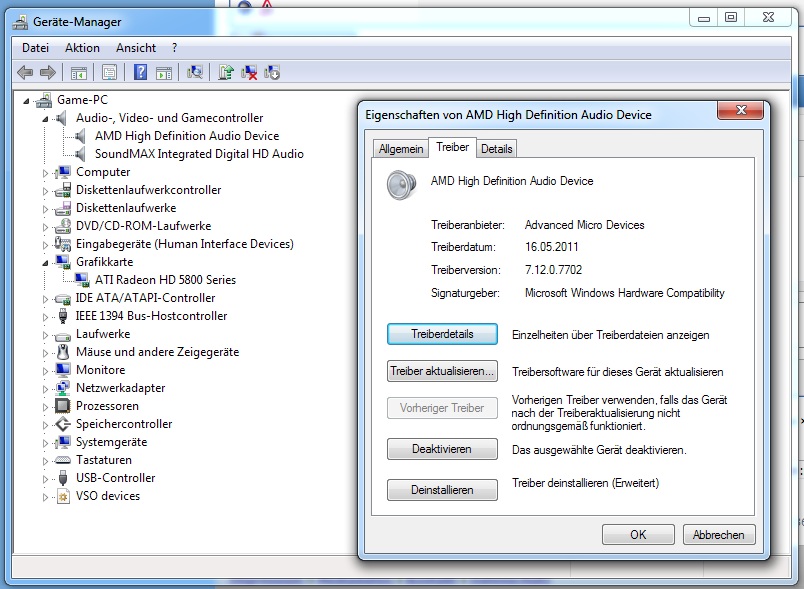
Task: Select the Treiber tab
Action: 452,147
